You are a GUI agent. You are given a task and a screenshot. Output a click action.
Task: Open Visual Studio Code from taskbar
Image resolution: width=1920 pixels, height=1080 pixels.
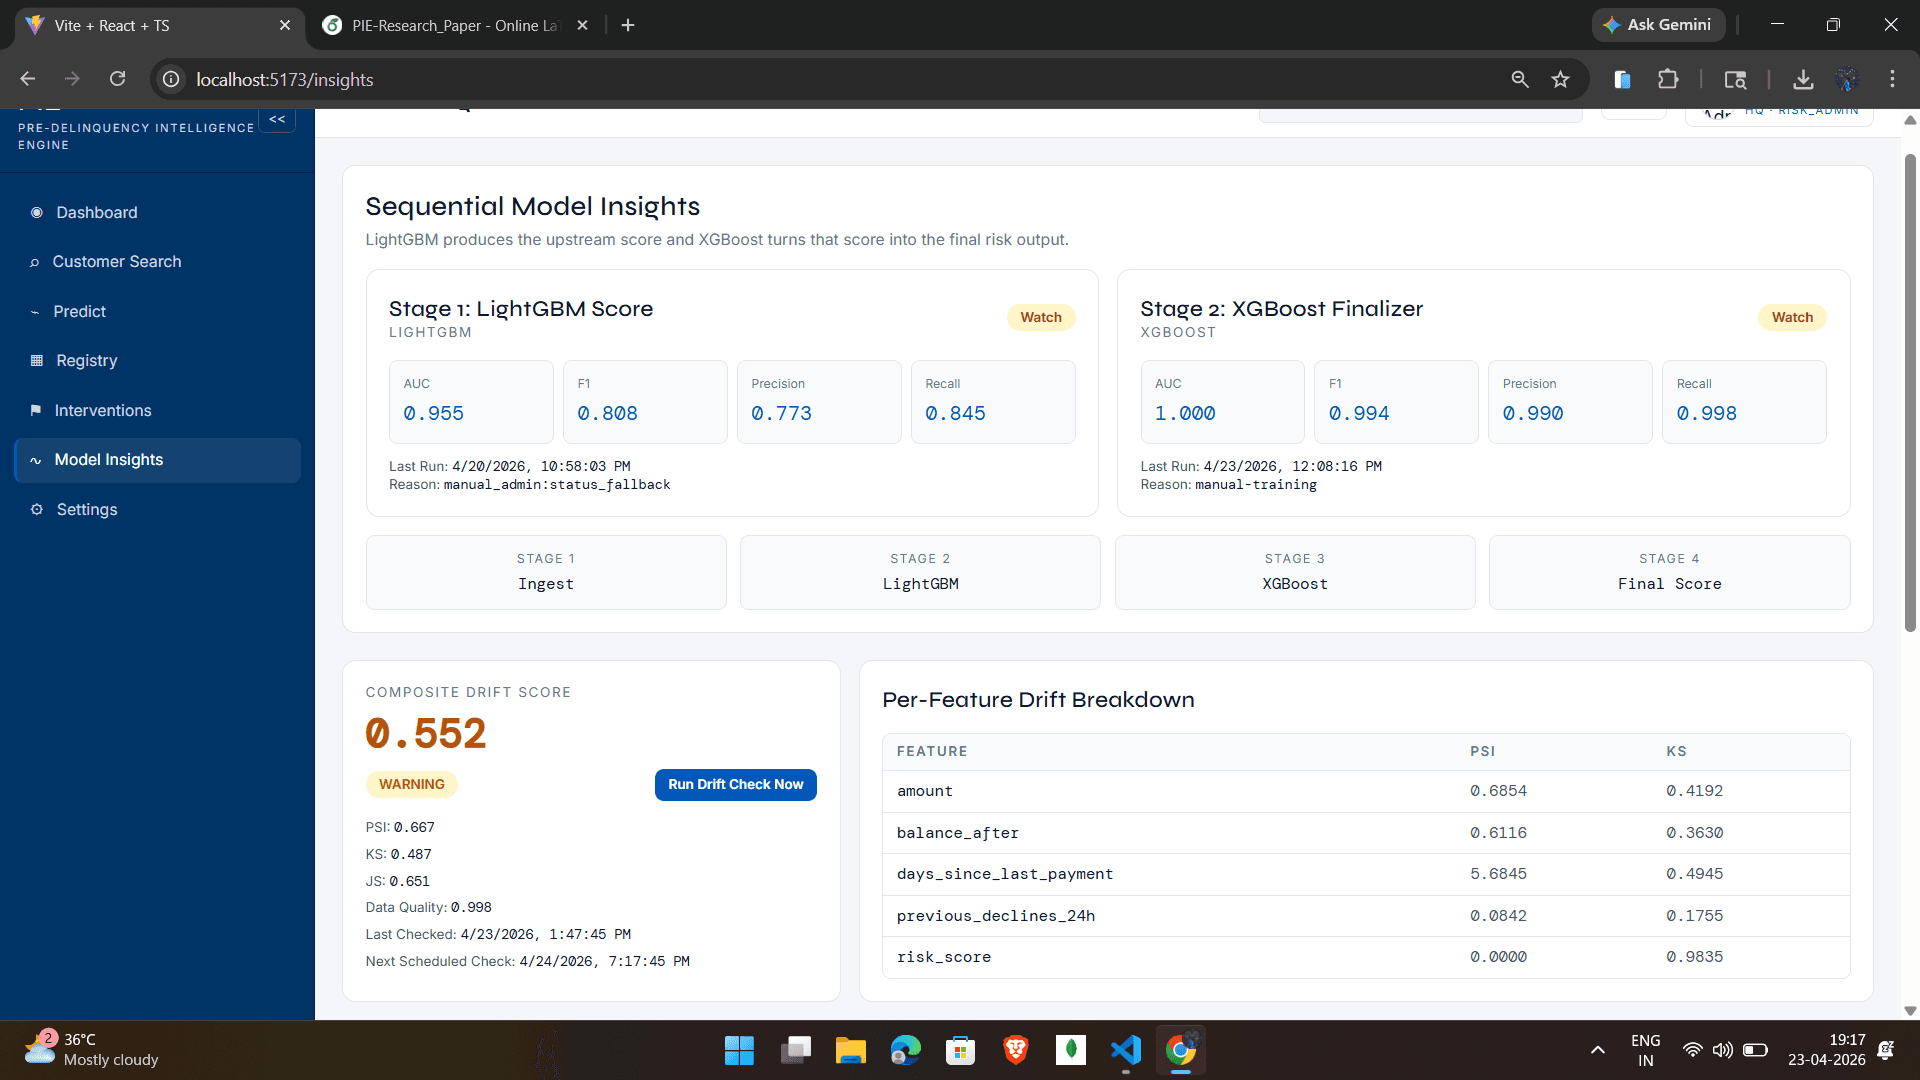pos(1125,1050)
